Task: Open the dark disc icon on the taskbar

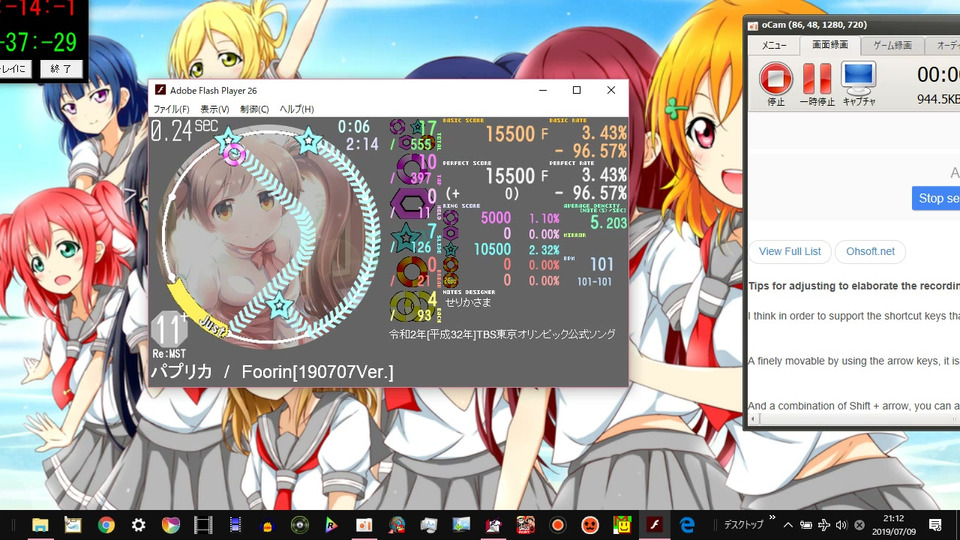Action: point(299,525)
